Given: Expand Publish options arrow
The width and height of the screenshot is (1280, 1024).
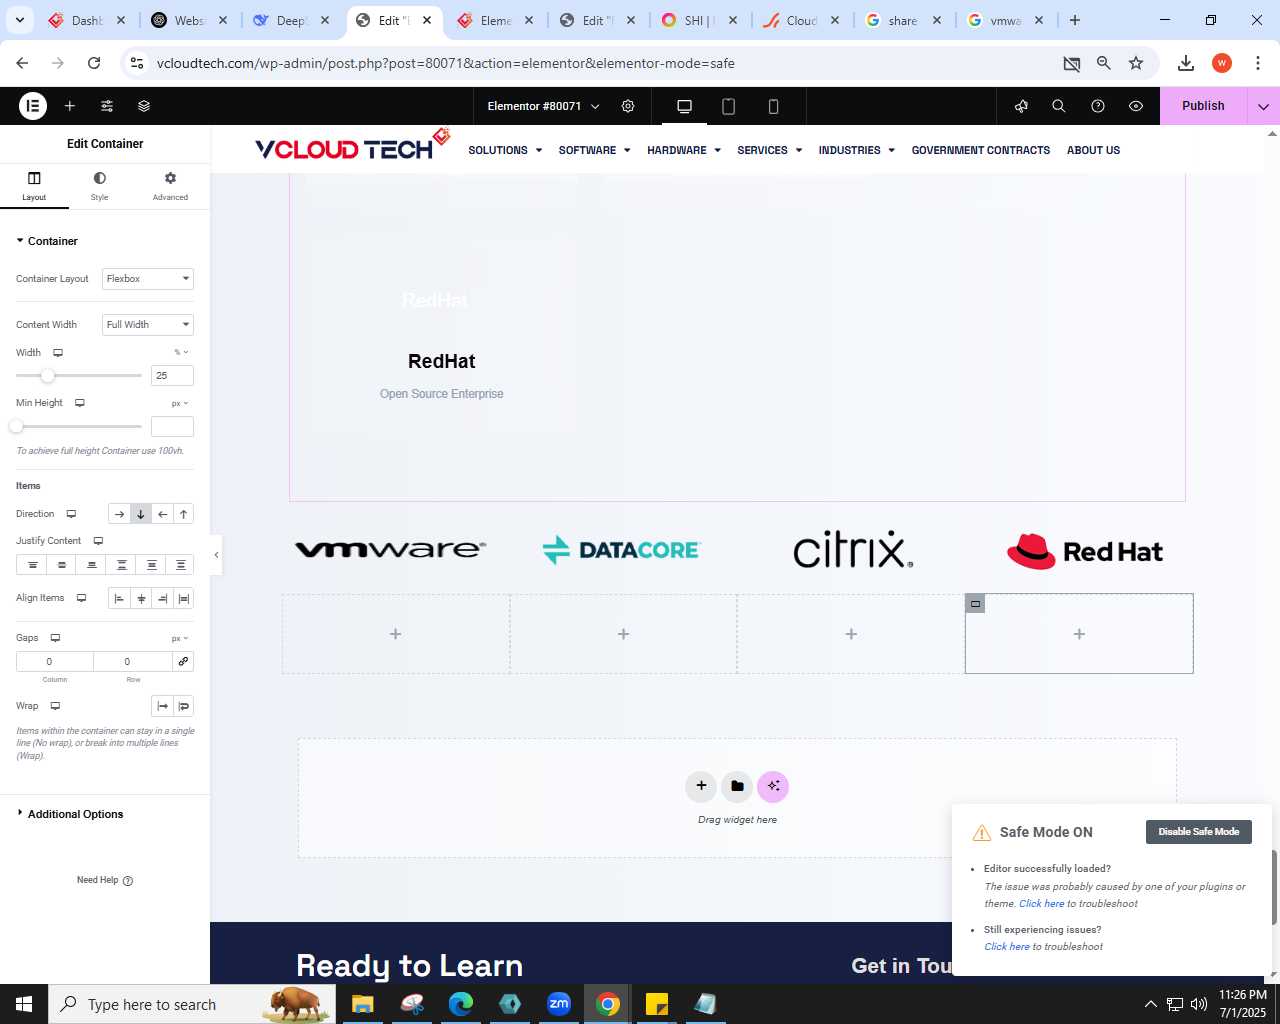Looking at the screenshot, I should click(x=1263, y=106).
